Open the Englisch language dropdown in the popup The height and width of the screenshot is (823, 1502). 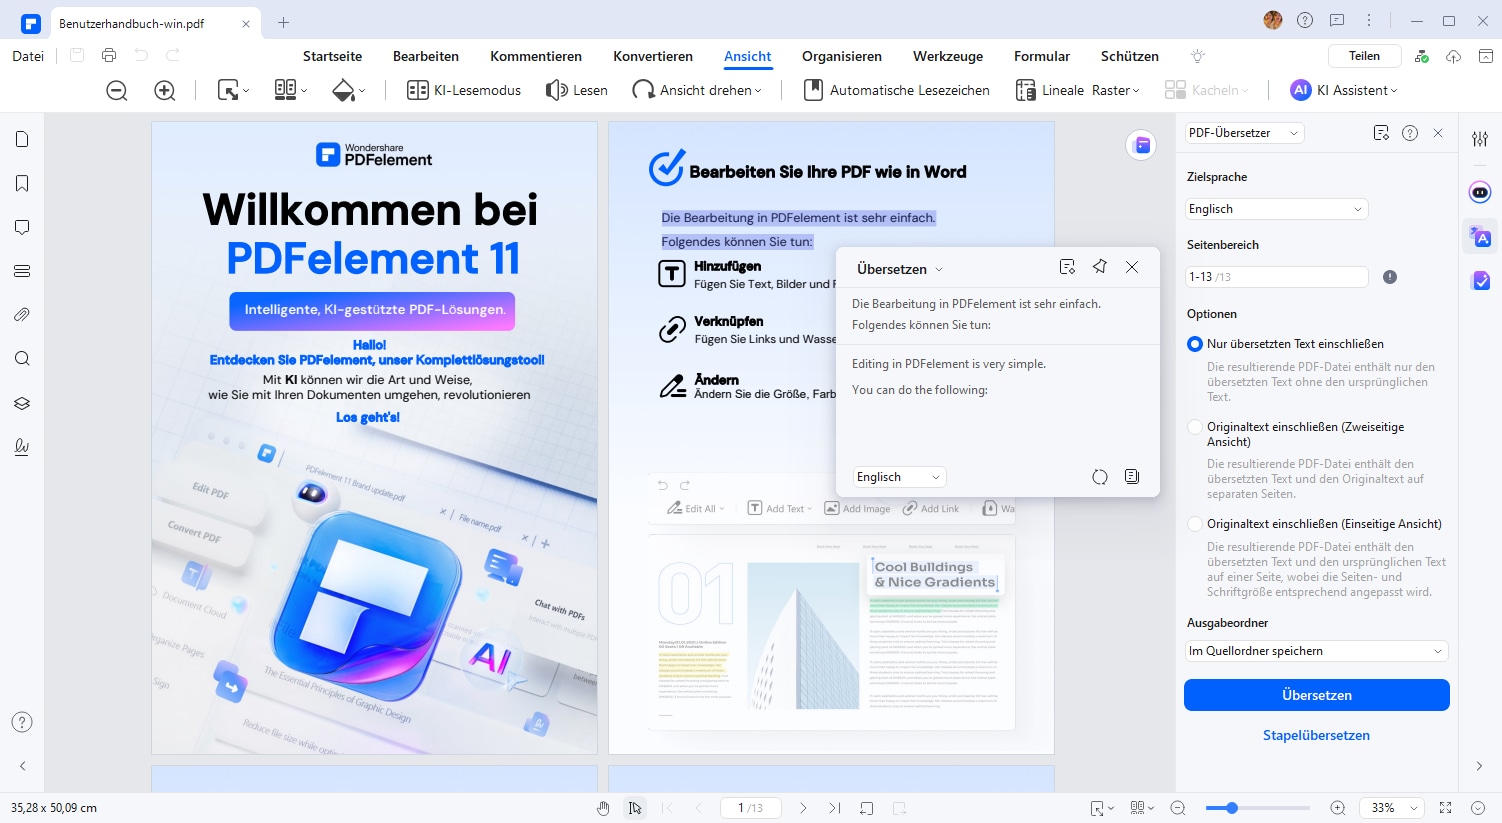(x=899, y=477)
